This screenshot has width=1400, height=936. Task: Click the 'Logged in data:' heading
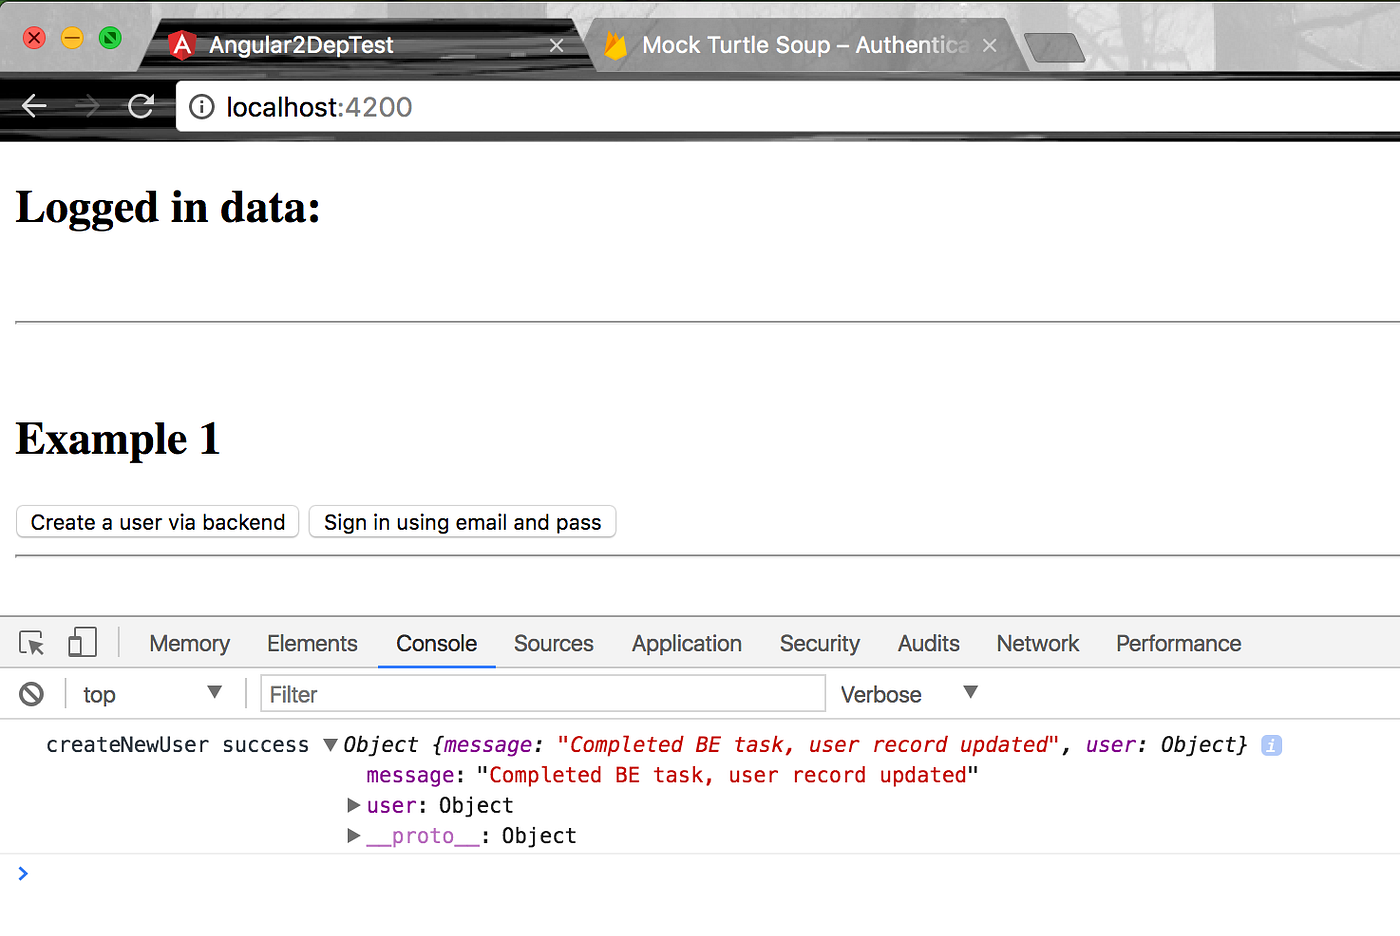pos(168,207)
